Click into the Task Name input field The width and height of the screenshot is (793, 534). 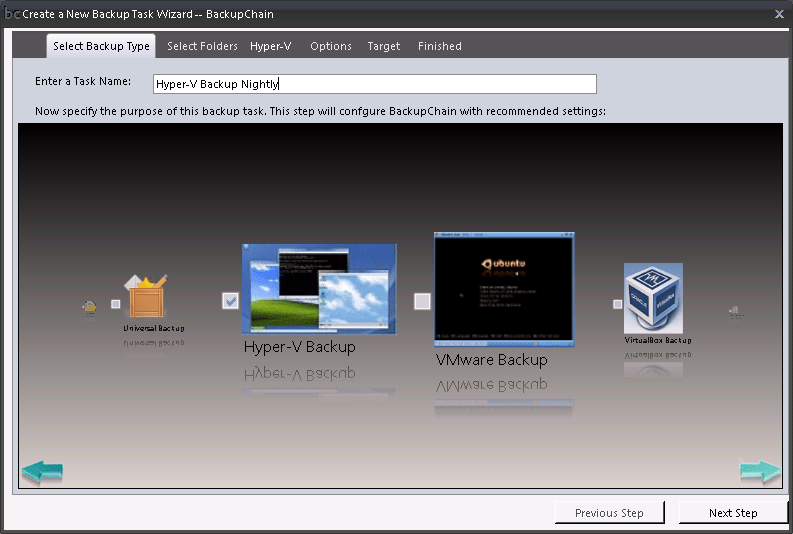pyautogui.click(x=375, y=84)
